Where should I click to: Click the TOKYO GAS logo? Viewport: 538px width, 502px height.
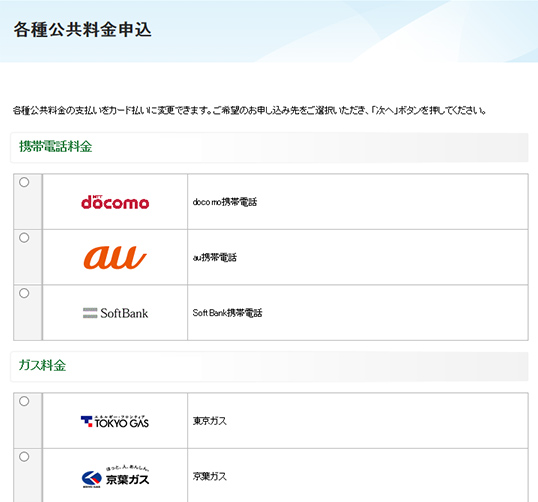tap(115, 421)
